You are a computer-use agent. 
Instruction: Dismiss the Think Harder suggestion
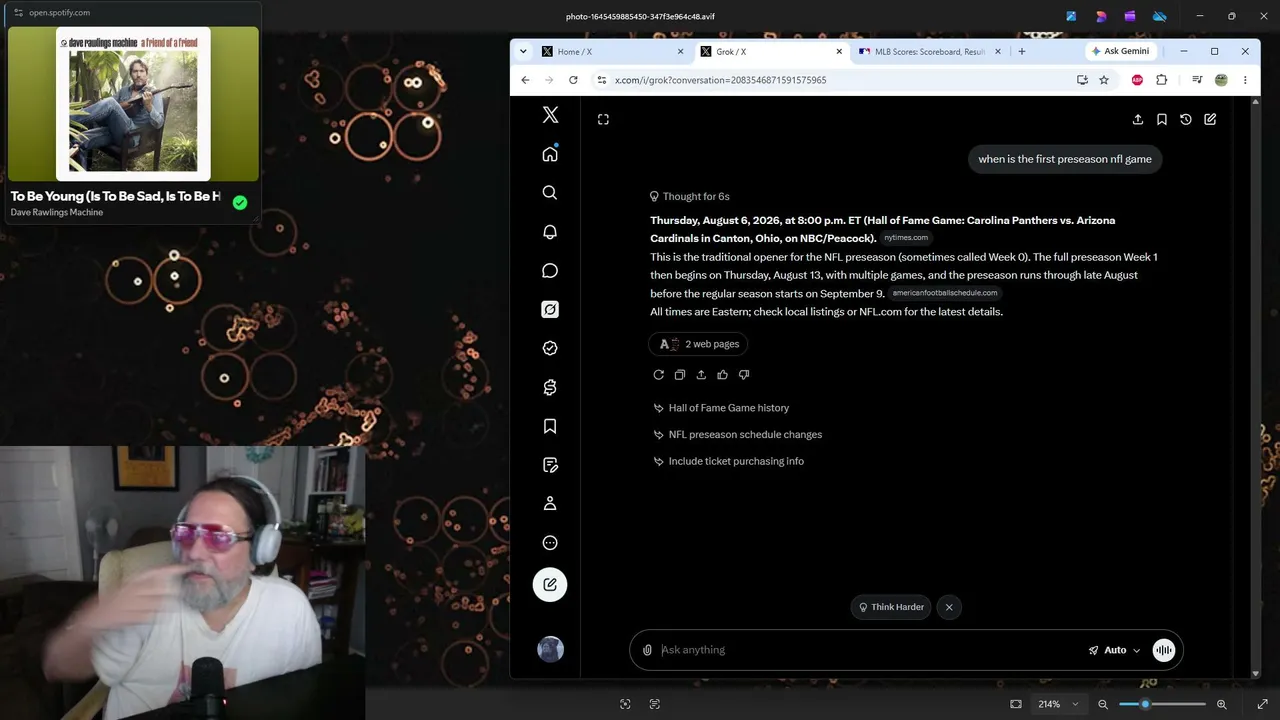(x=949, y=607)
